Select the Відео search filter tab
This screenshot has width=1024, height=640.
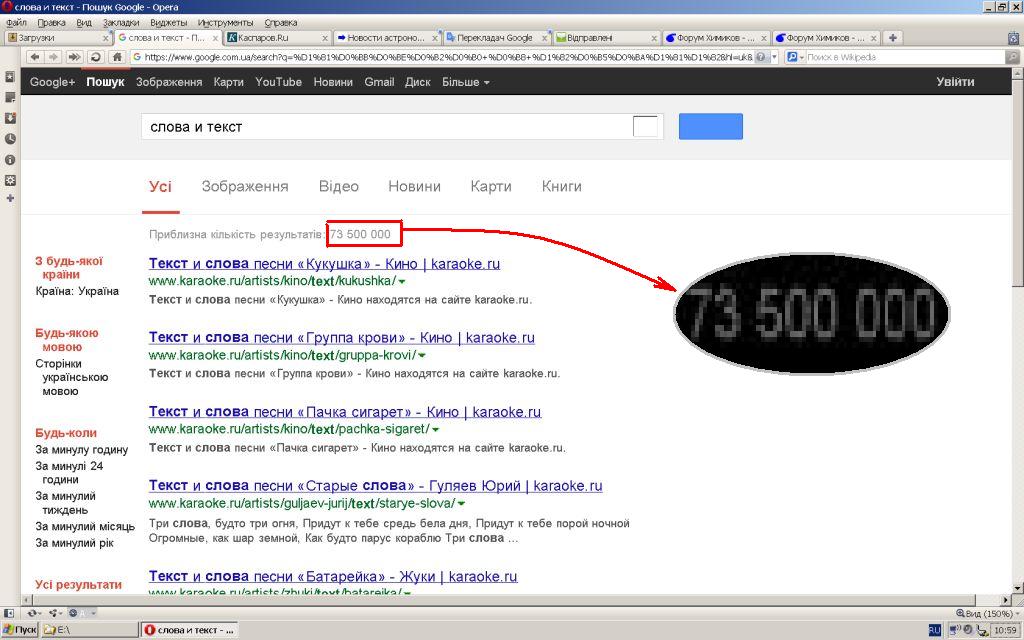point(338,186)
